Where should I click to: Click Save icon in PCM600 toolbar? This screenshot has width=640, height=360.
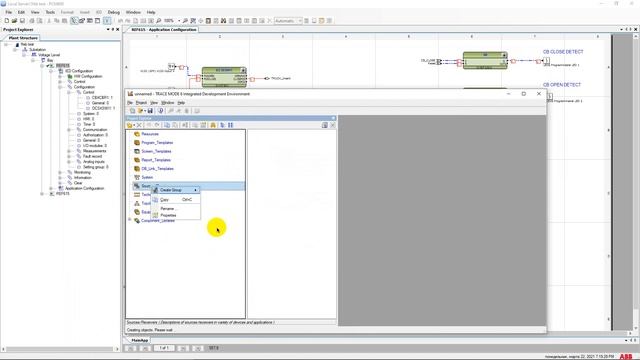pos(22,20)
